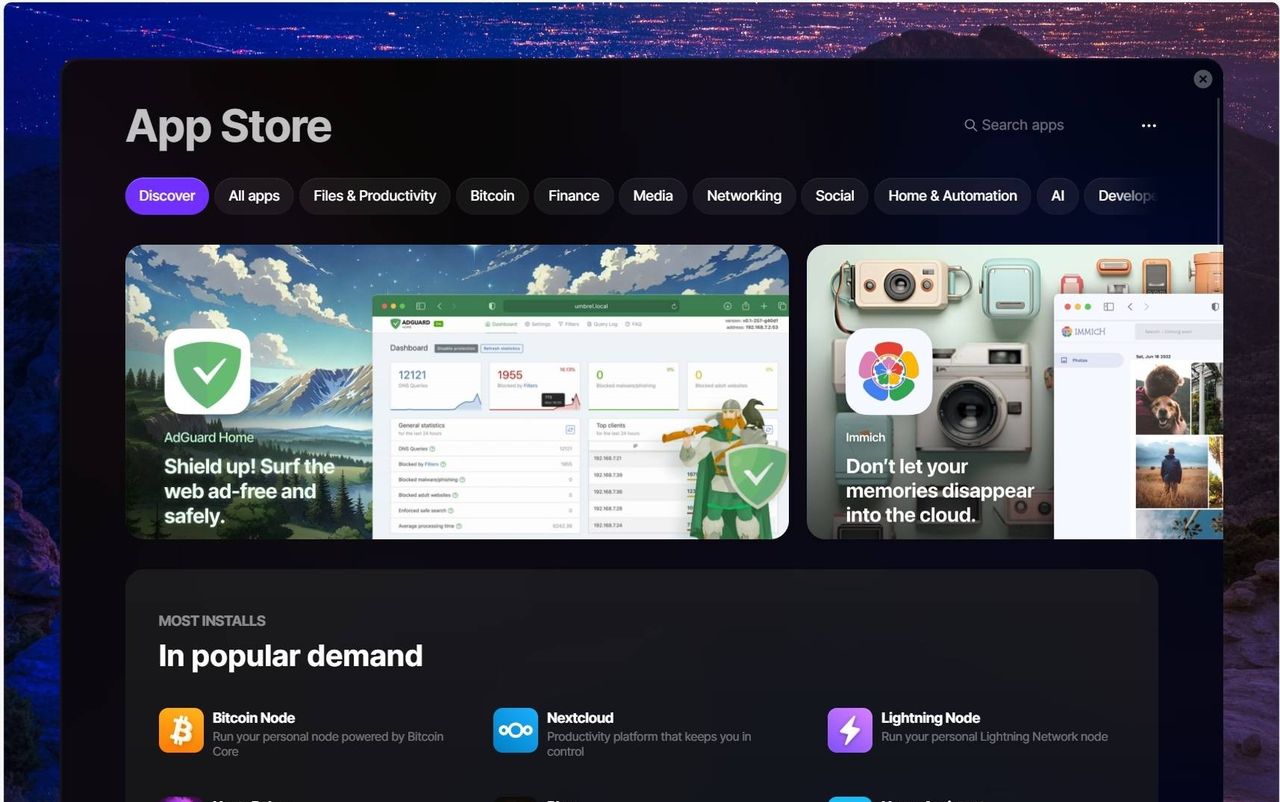1280x802 pixels.
Task: Close the App Store dialog
Action: pos(1203,79)
